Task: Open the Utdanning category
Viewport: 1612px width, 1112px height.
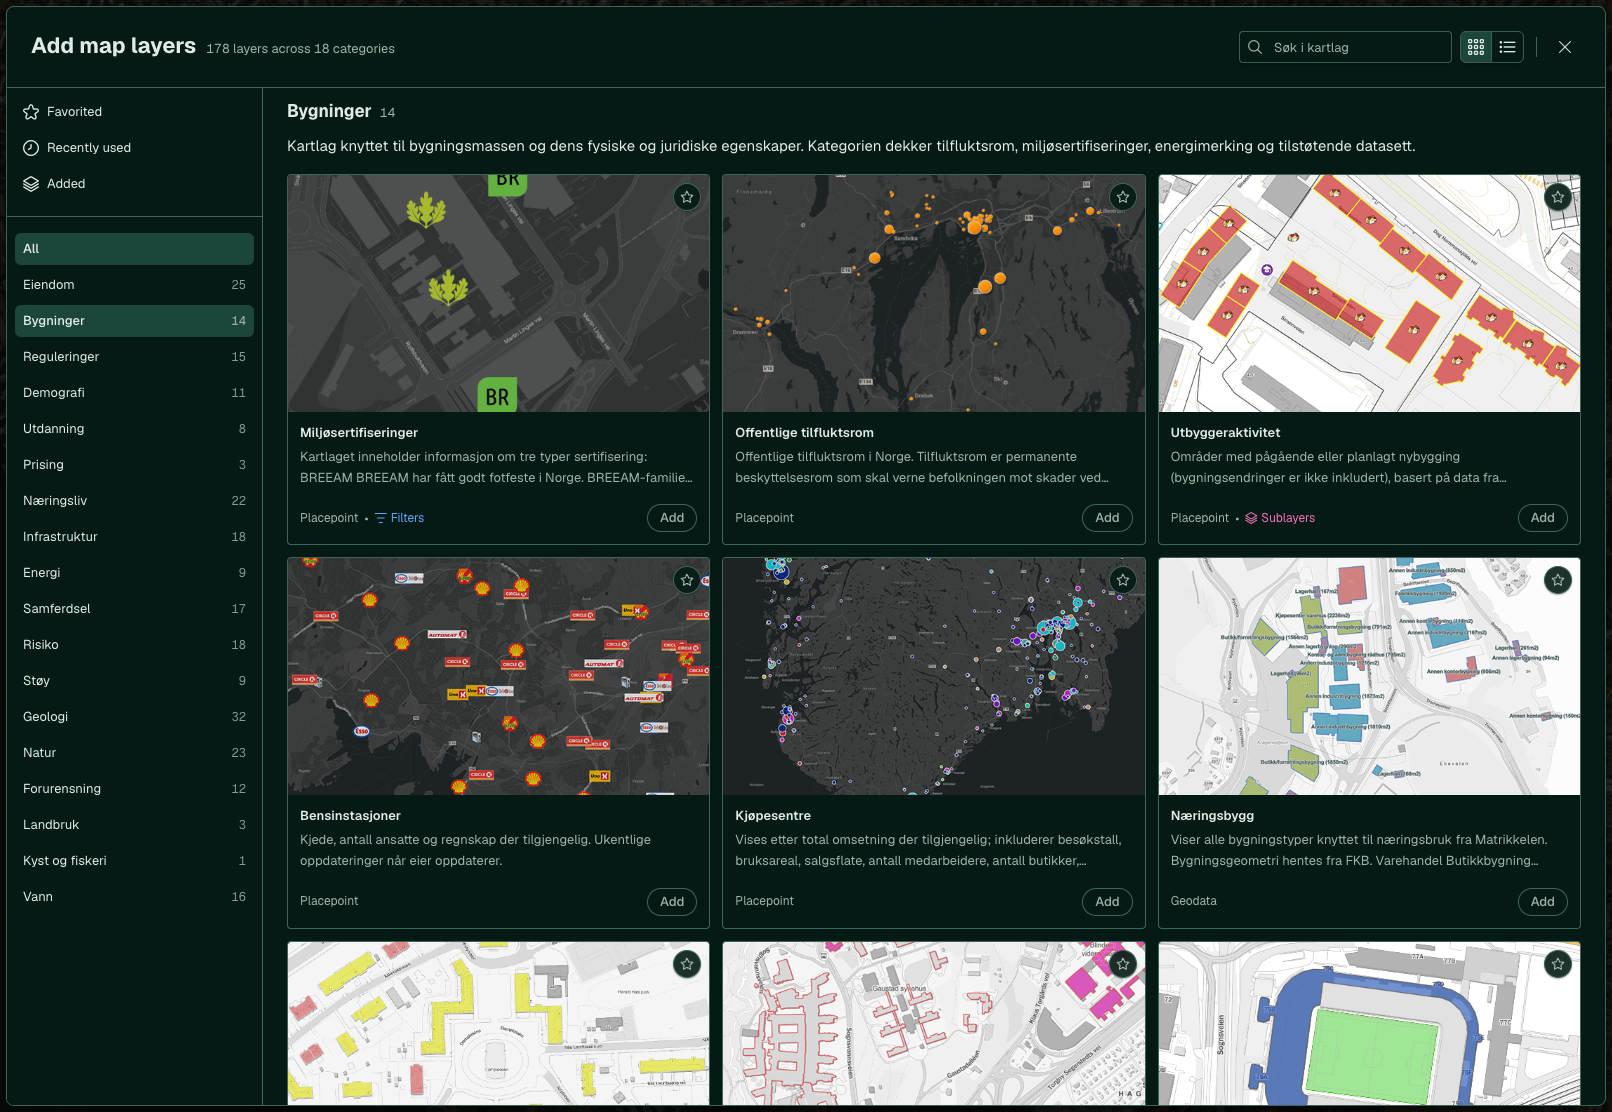Action: tap(134, 429)
